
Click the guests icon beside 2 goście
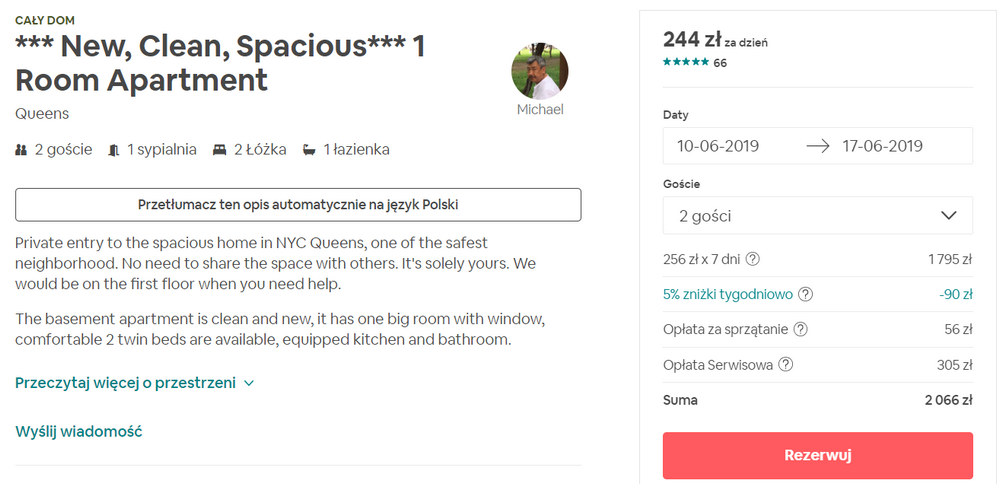click(21, 150)
